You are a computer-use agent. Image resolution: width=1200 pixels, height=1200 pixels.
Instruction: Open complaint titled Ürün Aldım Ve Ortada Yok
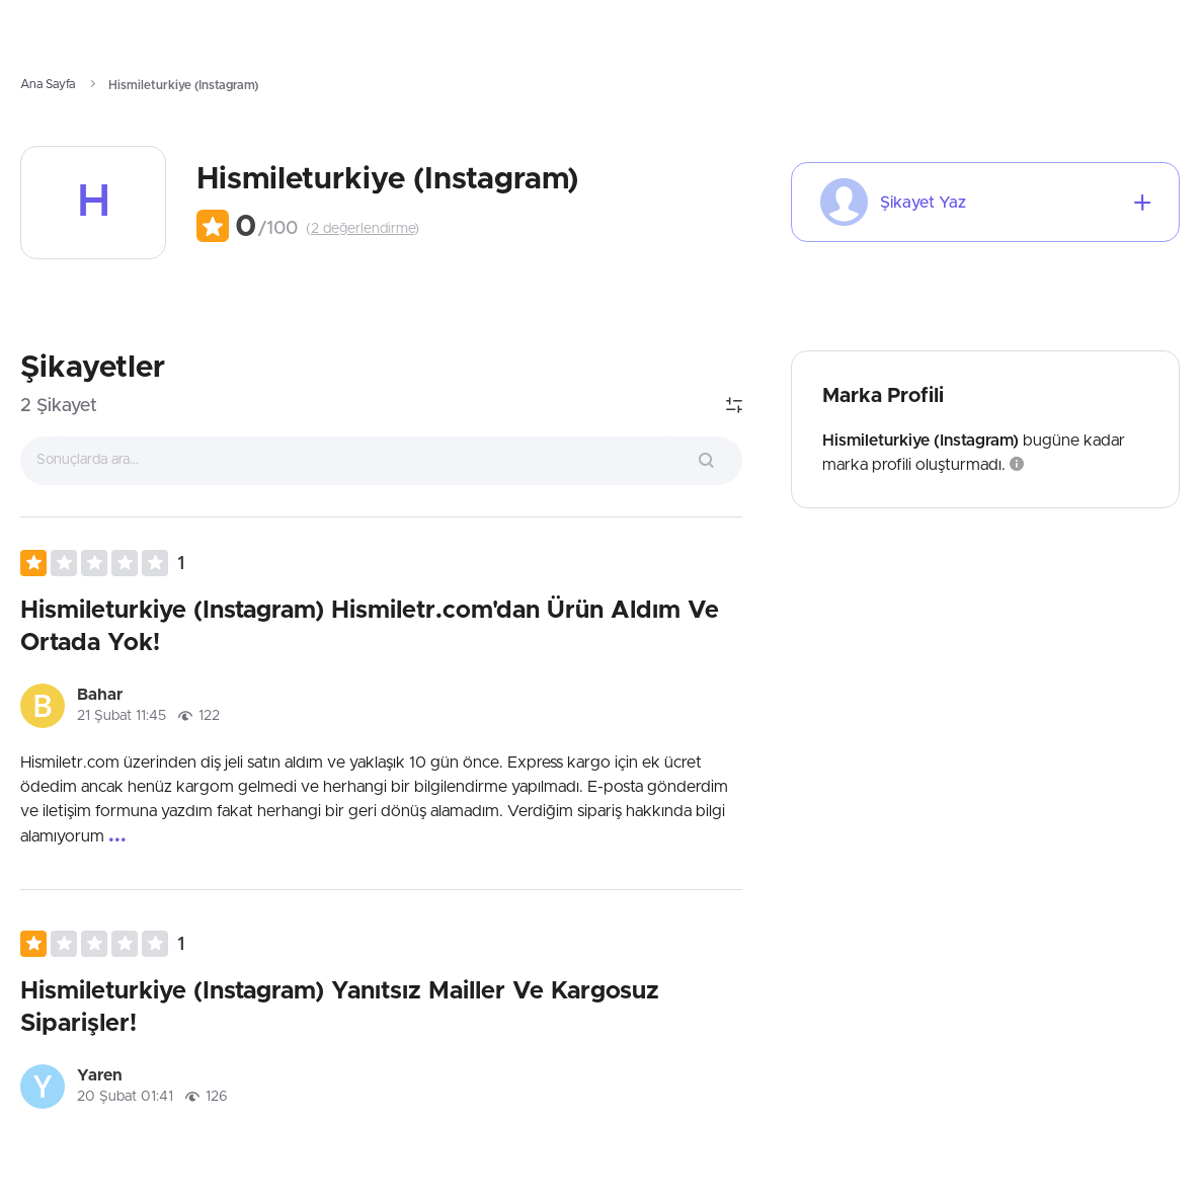(370, 625)
